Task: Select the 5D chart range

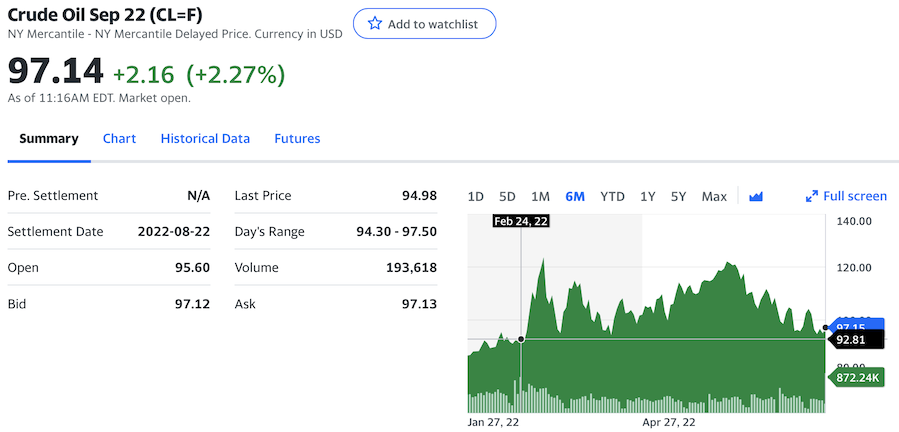Action: tap(507, 196)
